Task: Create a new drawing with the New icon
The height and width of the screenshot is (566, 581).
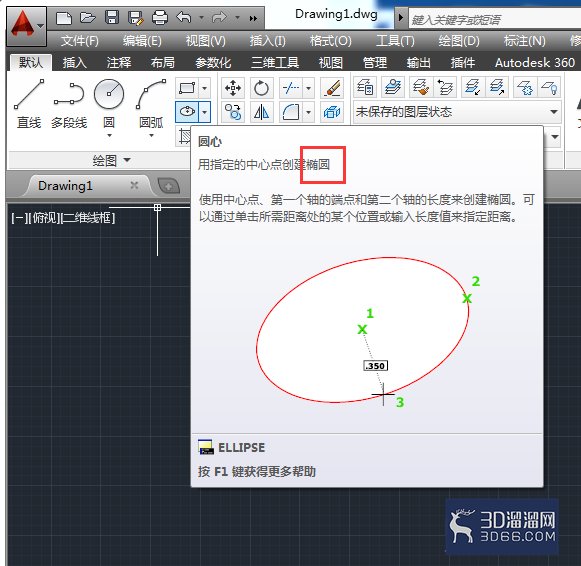Action: tap(64, 18)
